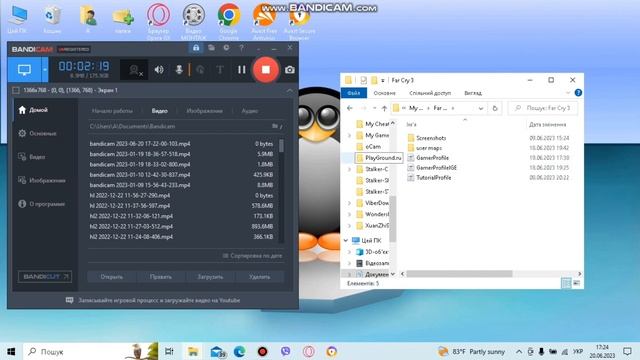Go back using Explorer back arrow
Screen dimensions: 640x360
pos(350,108)
